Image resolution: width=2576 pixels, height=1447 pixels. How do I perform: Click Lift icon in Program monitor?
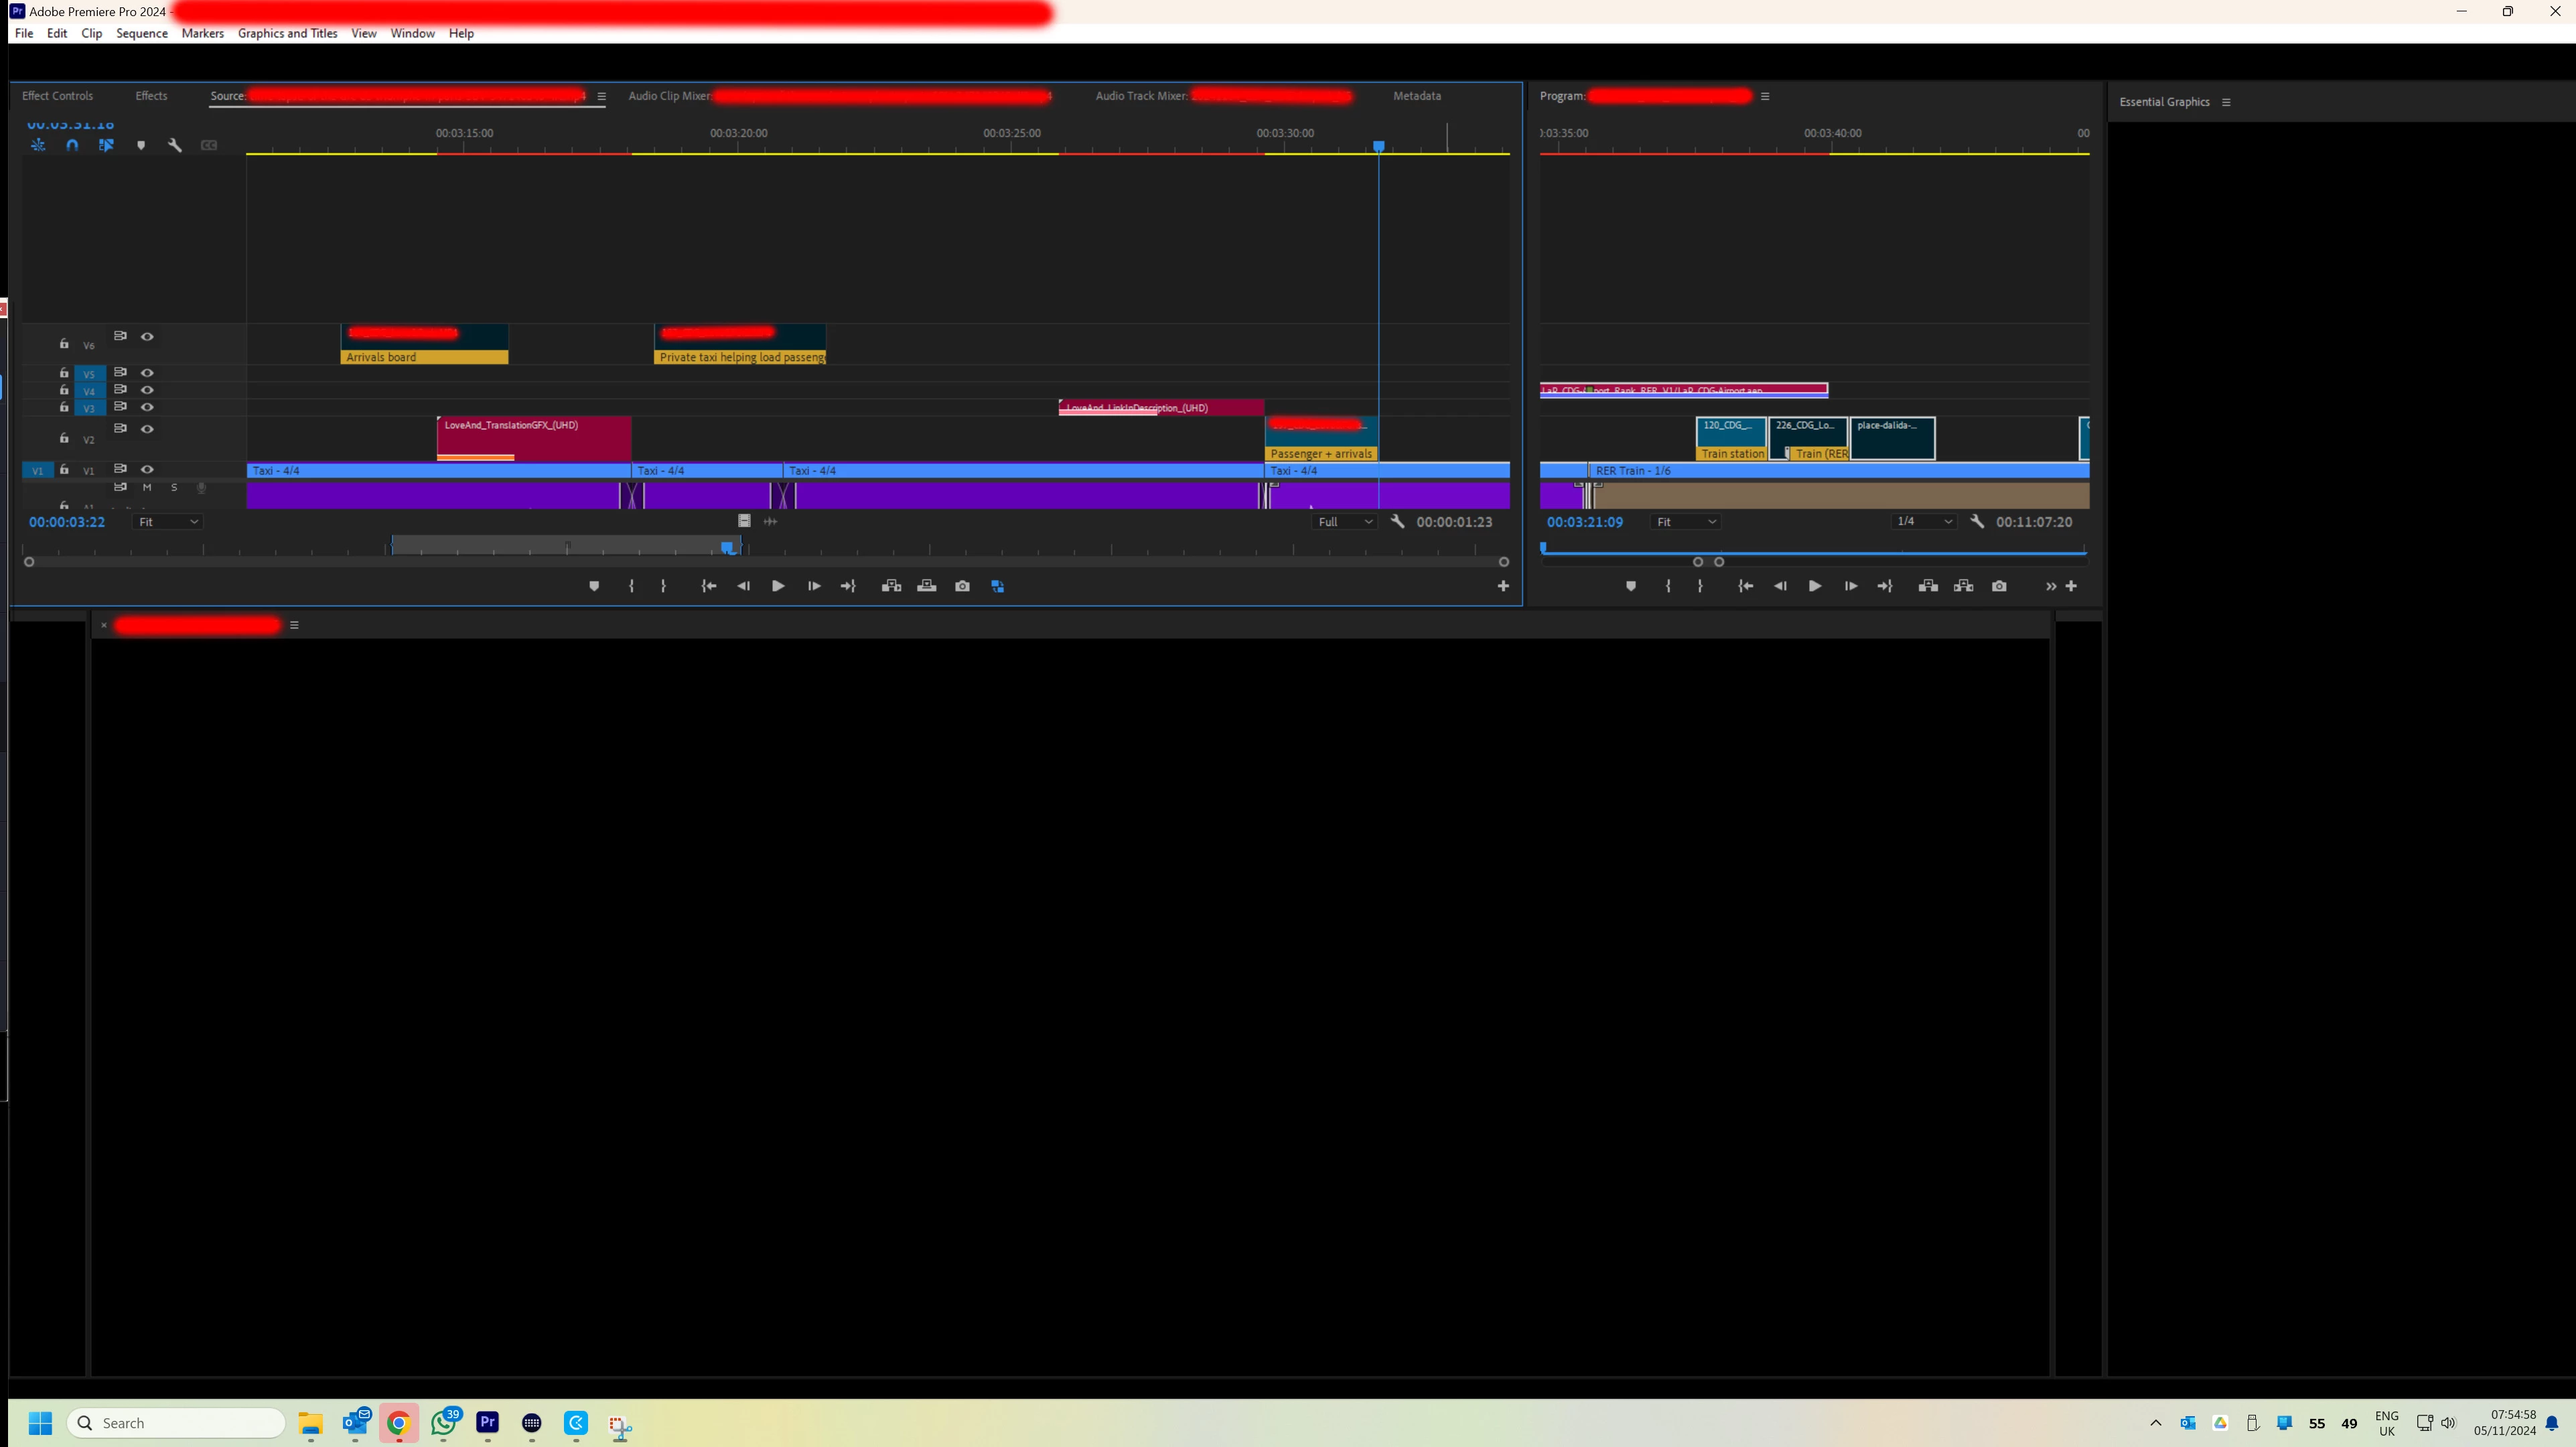(1928, 586)
